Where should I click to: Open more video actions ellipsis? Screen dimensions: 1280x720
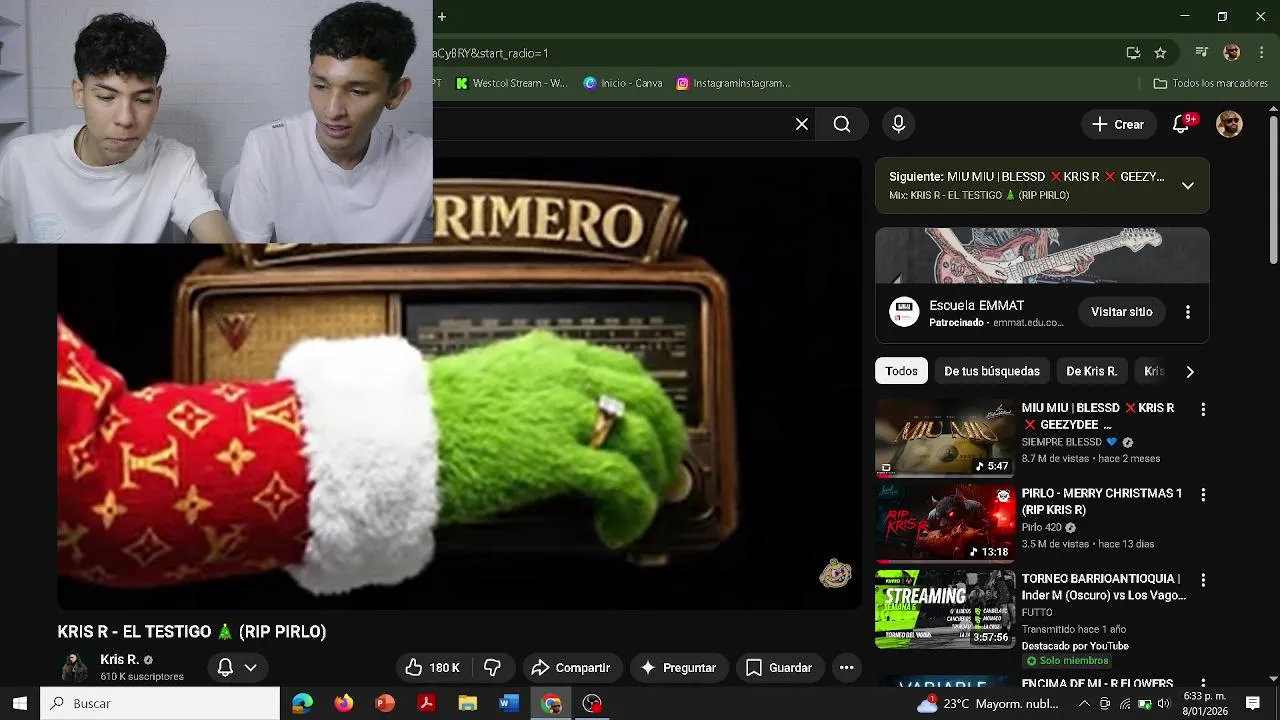pos(846,668)
